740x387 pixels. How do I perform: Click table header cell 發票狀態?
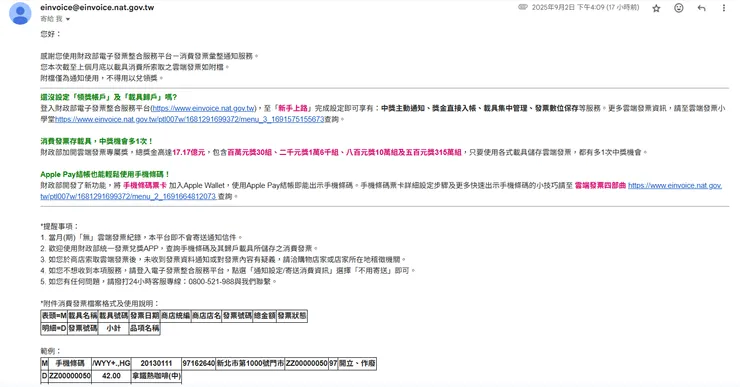pos(292,316)
